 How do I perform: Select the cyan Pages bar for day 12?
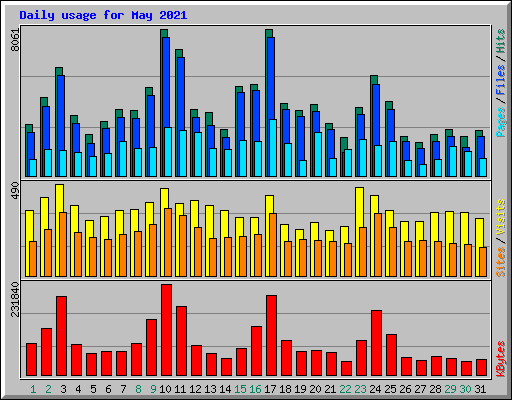tap(198, 154)
